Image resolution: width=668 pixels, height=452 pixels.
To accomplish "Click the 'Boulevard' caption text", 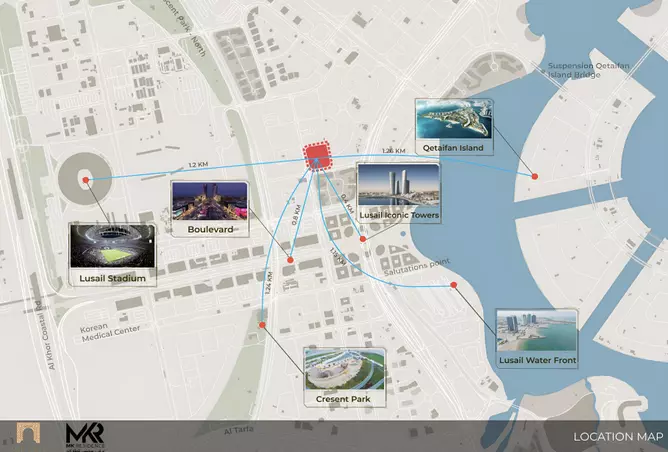I will tap(210, 229).
